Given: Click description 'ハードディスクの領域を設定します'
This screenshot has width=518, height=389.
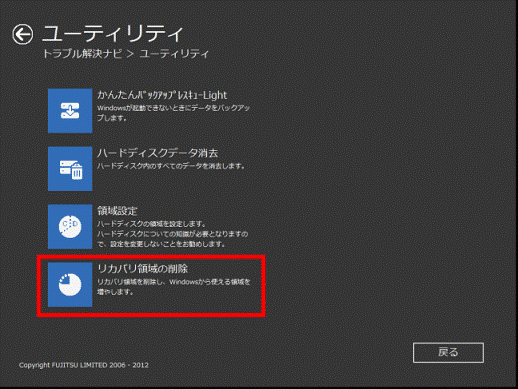Looking at the screenshot, I should (x=152, y=224).
